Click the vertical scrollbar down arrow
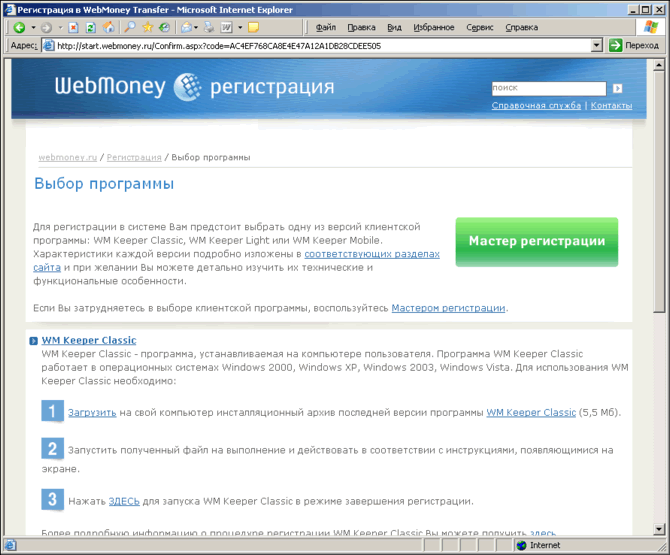The width and height of the screenshot is (670, 555). tap(658, 529)
